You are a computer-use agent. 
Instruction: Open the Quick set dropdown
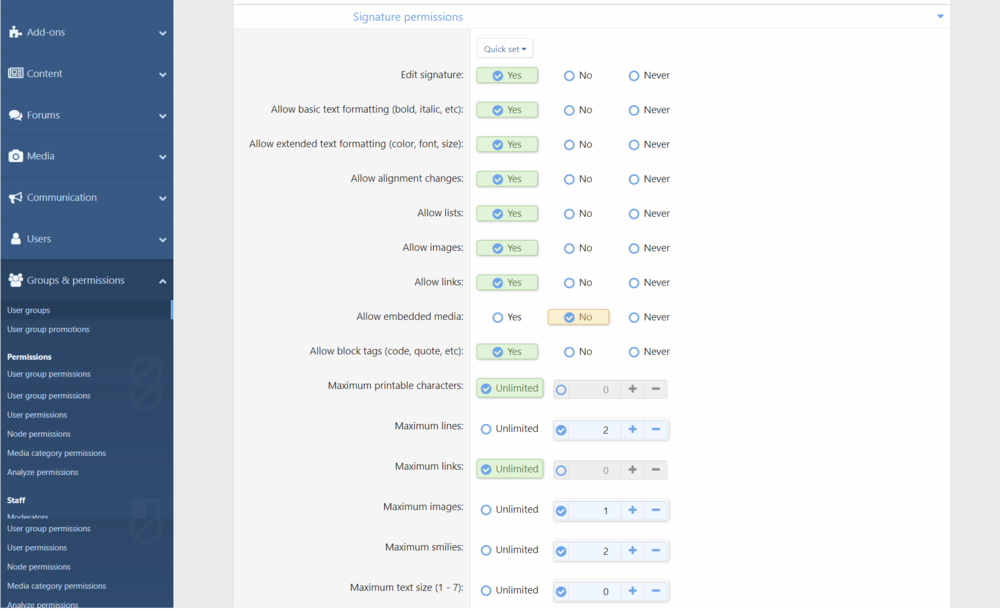tap(505, 49)
